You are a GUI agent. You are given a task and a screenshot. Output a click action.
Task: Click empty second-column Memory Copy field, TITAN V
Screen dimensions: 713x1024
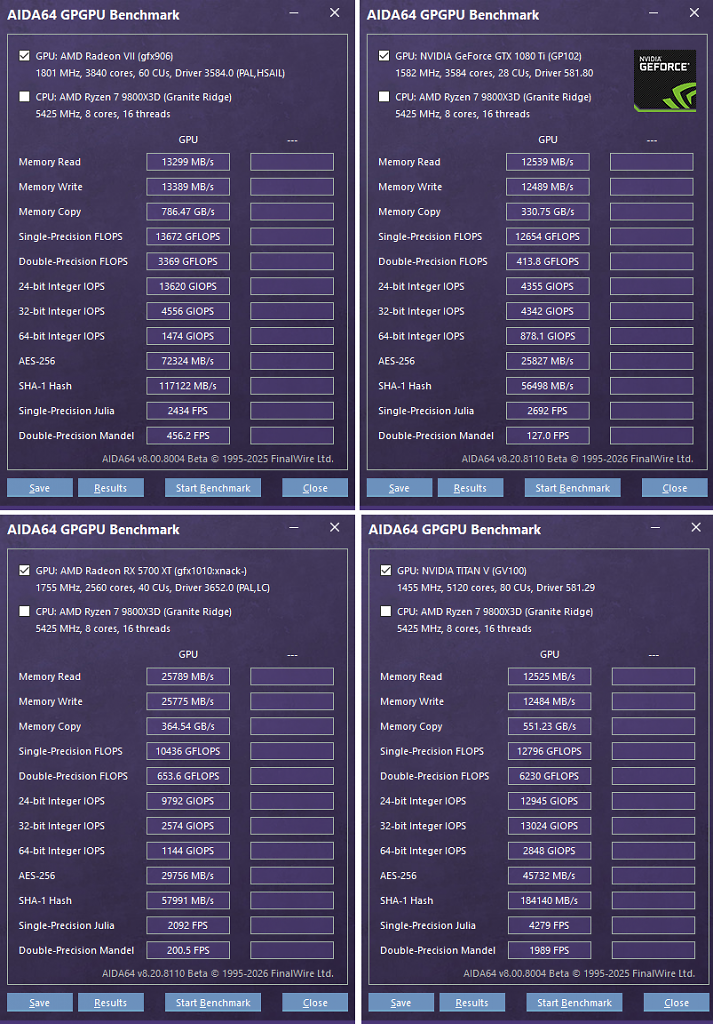point(654,726)
